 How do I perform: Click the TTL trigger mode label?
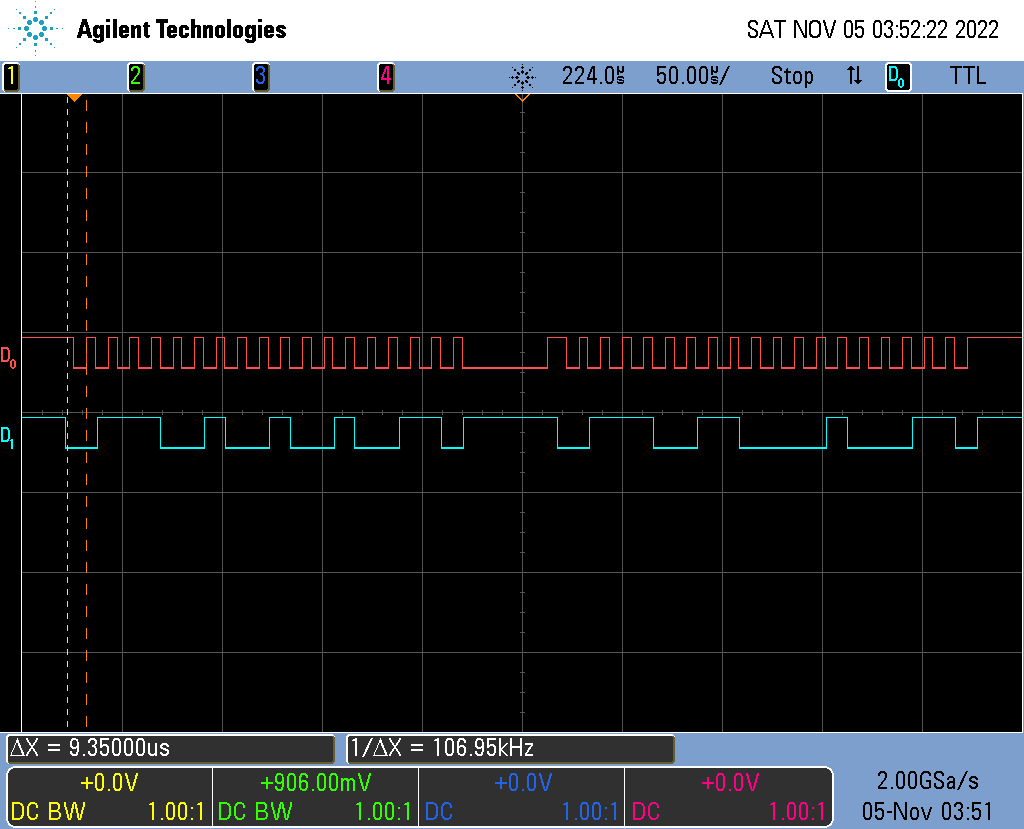point(967,76)
